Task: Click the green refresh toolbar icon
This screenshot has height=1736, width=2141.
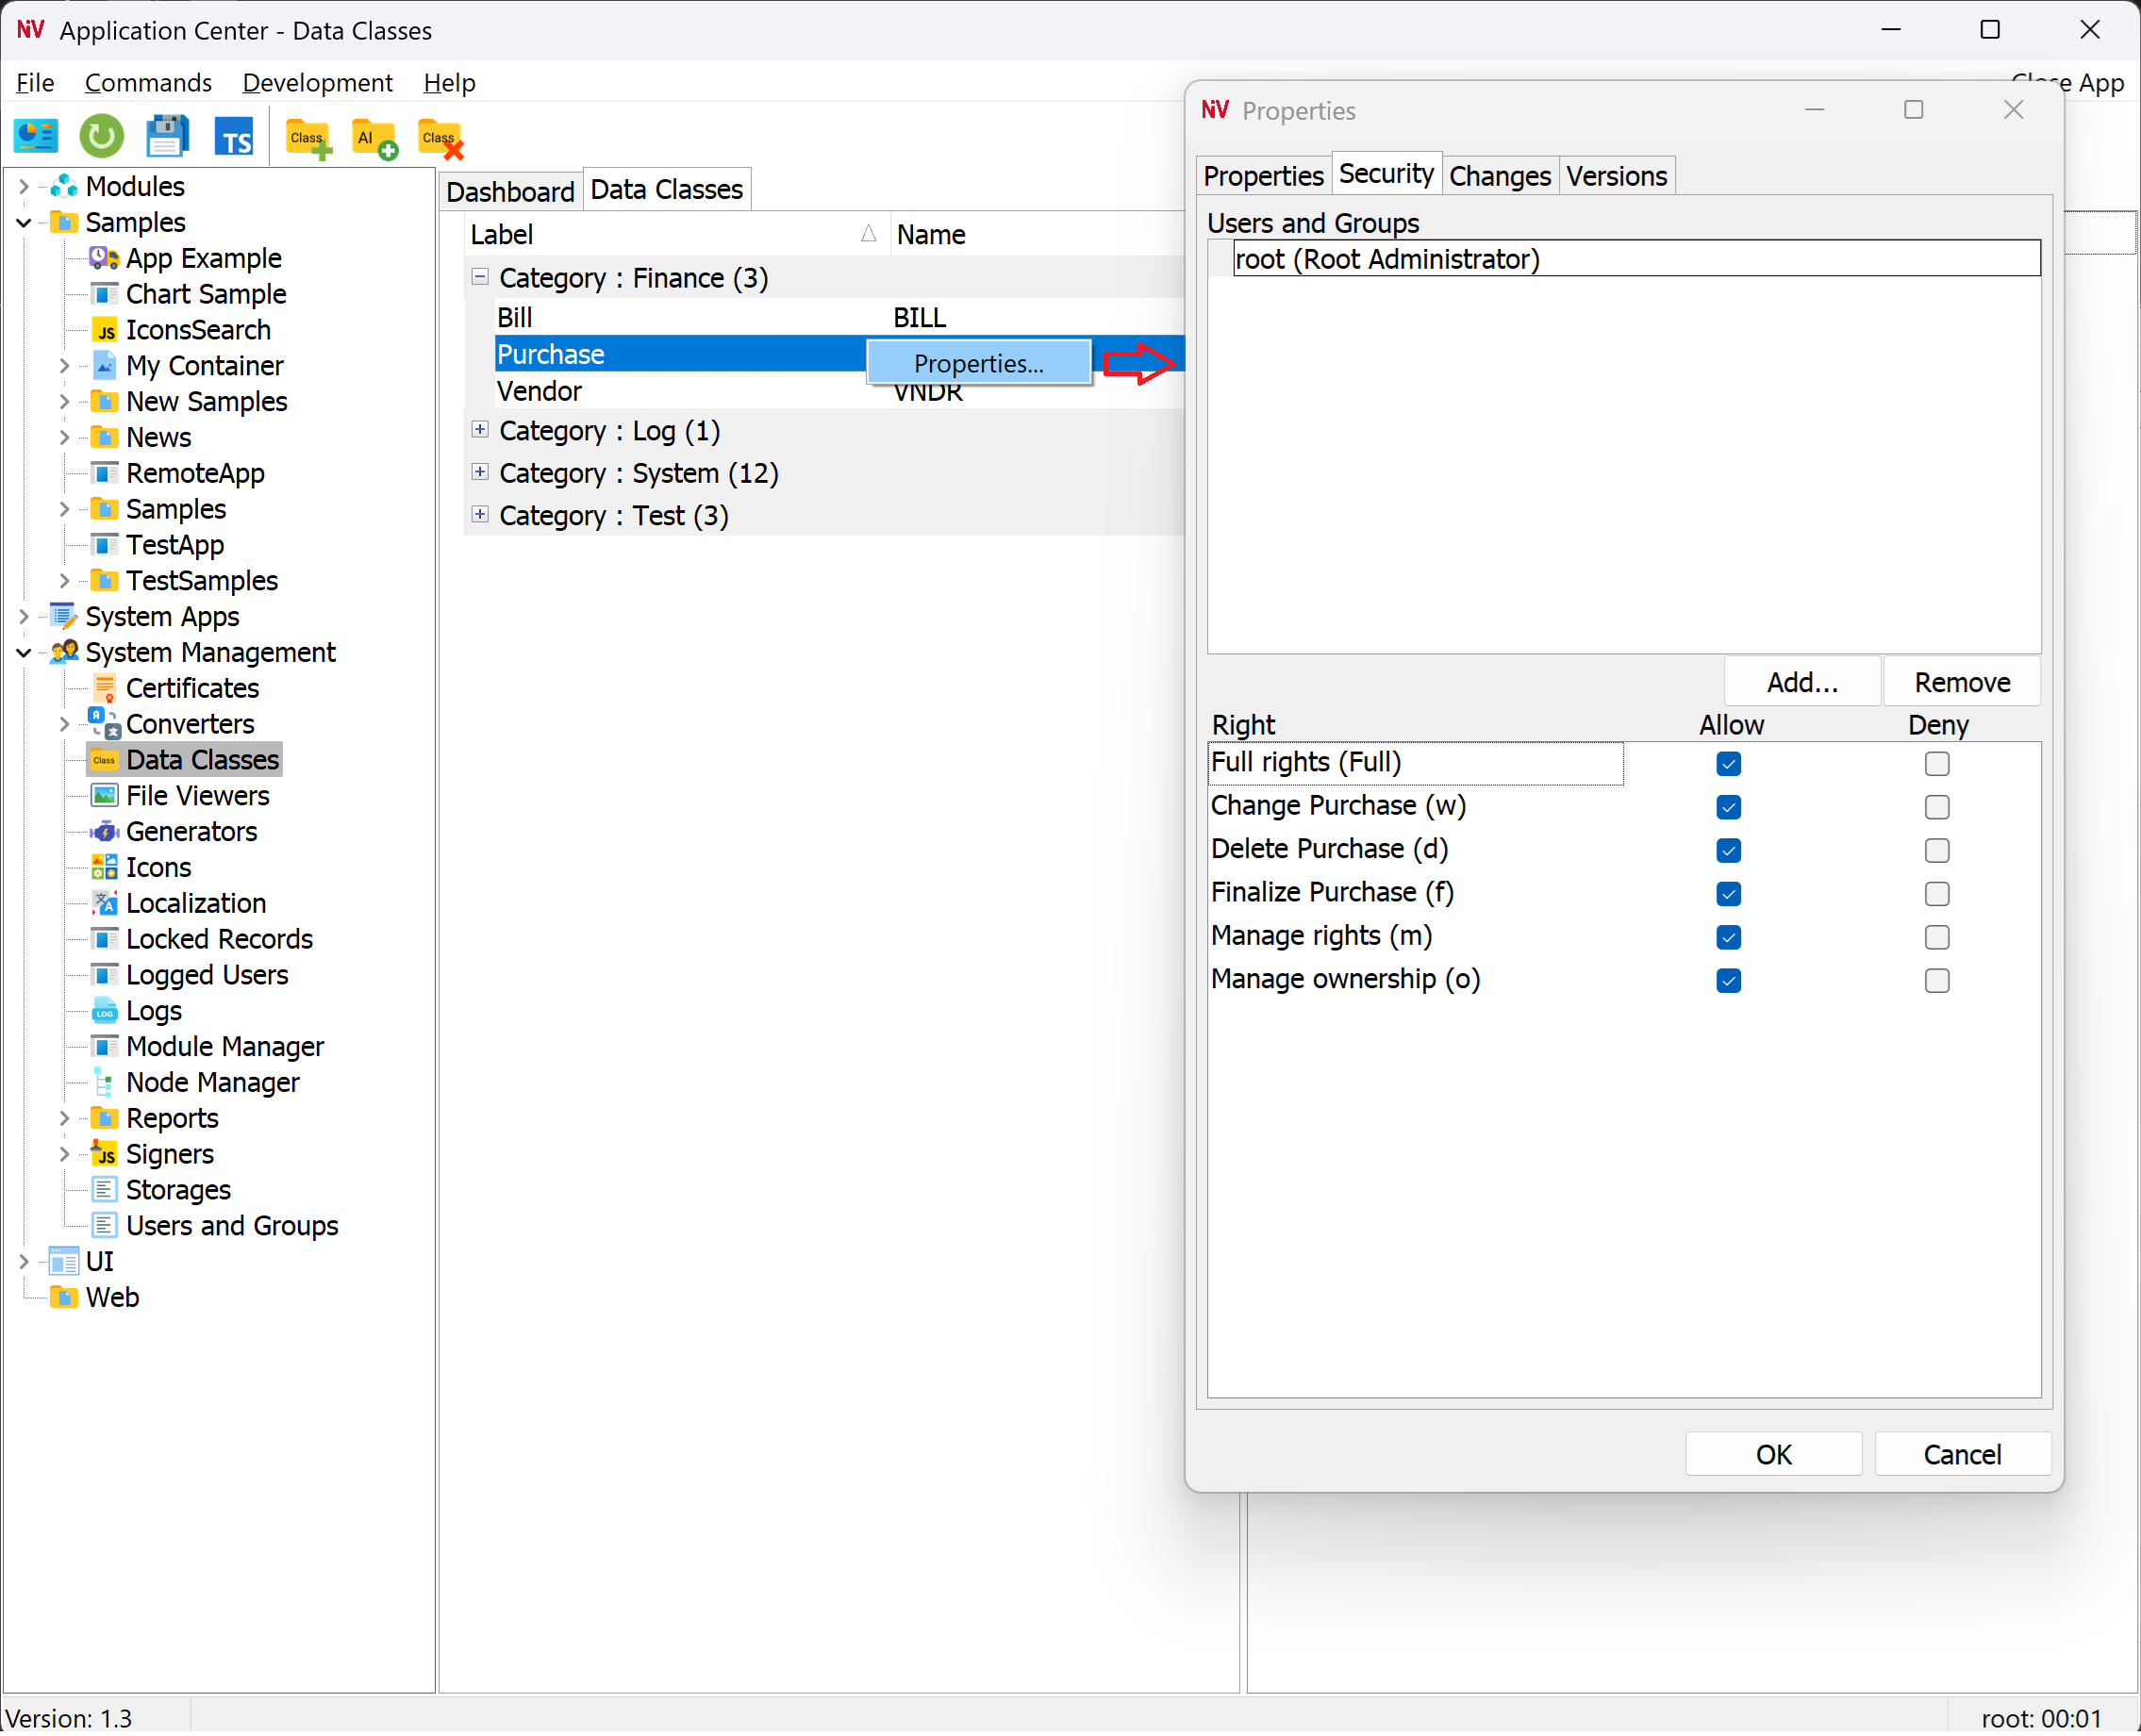Action: point(101,136)
